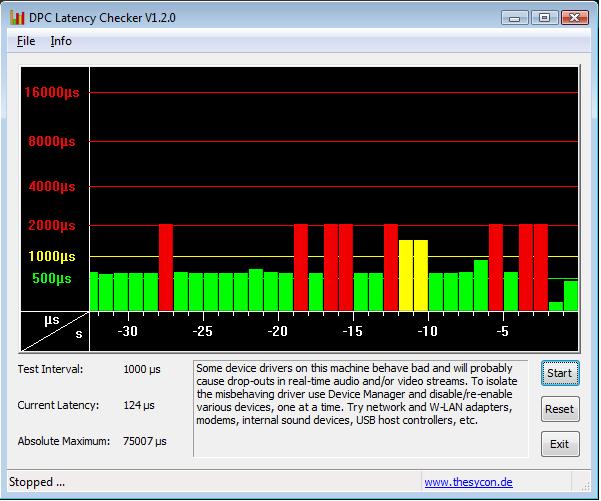Click the 2000µs axis label
Screen dimensions: 601x501
[52, 225]
